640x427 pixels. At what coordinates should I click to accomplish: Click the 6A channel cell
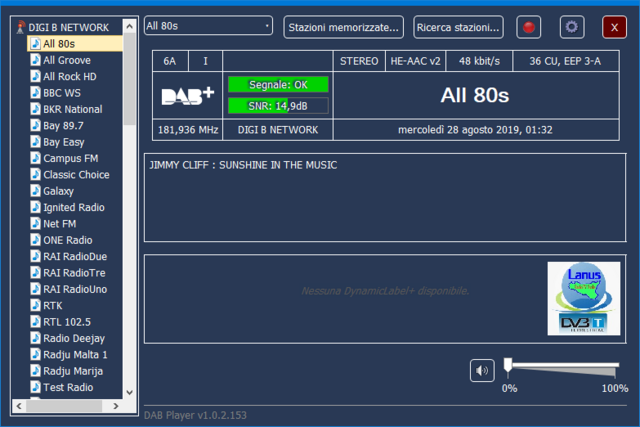click(x=170, y=61)
